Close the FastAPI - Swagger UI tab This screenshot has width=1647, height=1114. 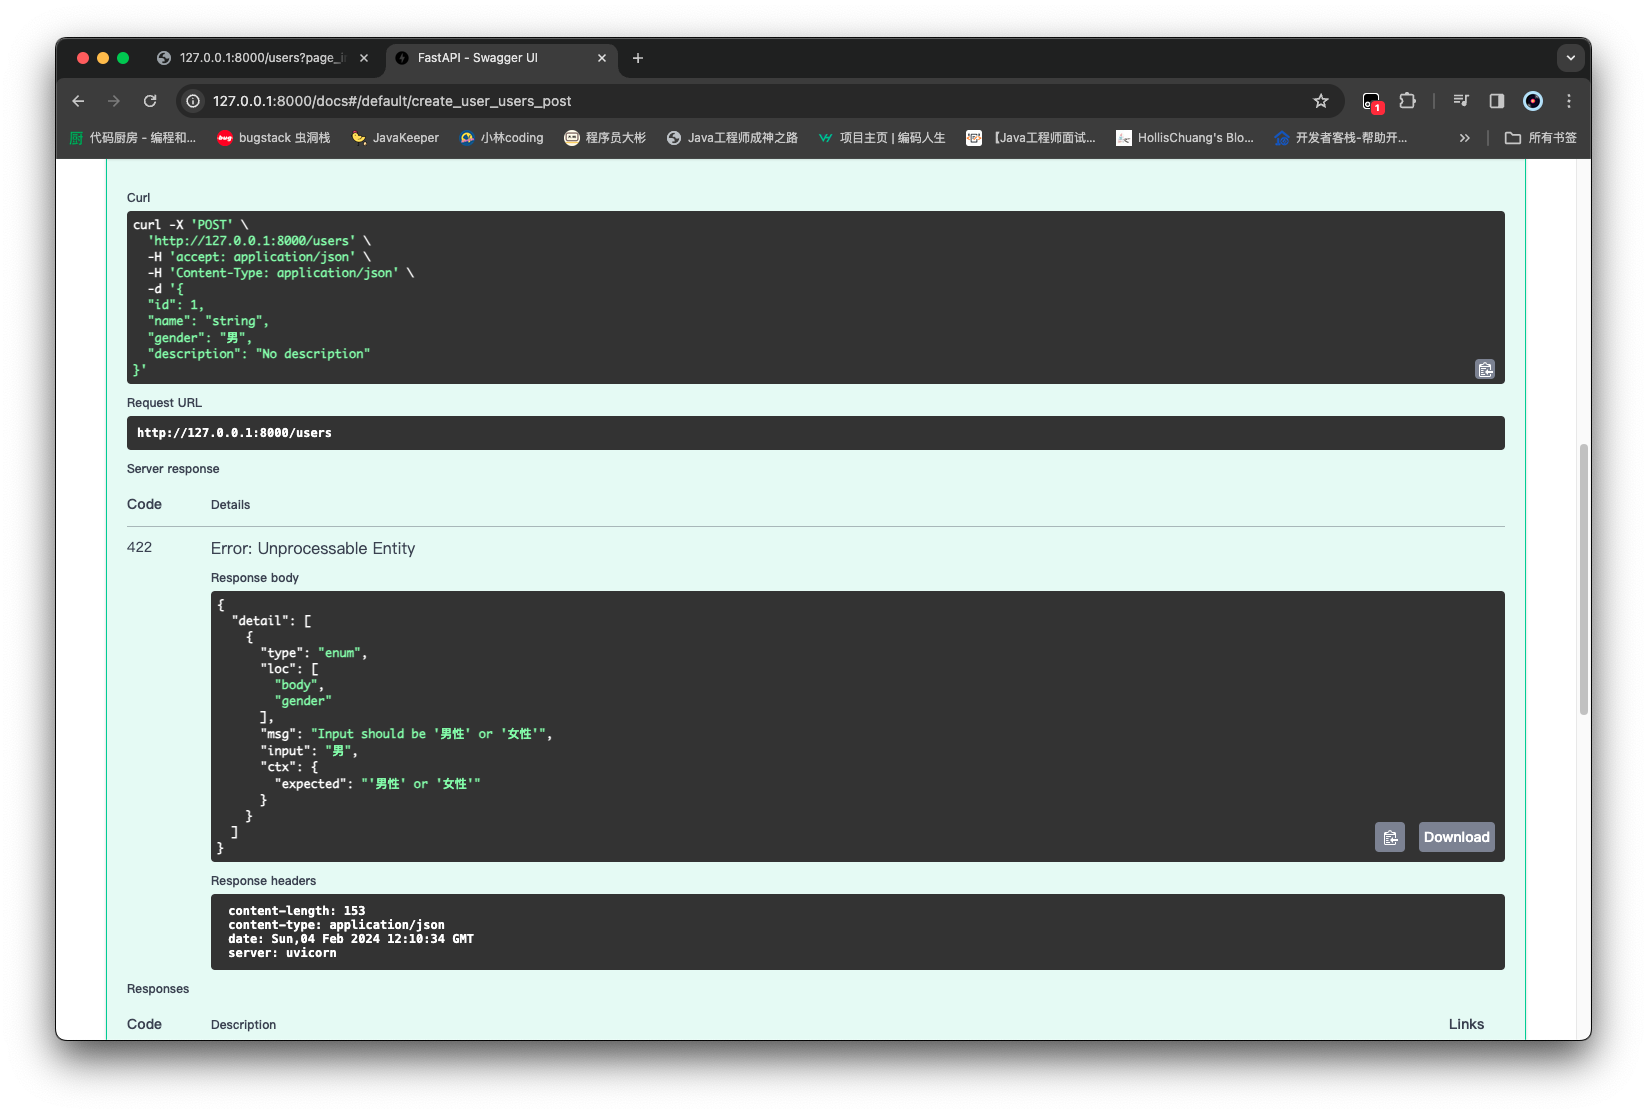pos(602,58)
